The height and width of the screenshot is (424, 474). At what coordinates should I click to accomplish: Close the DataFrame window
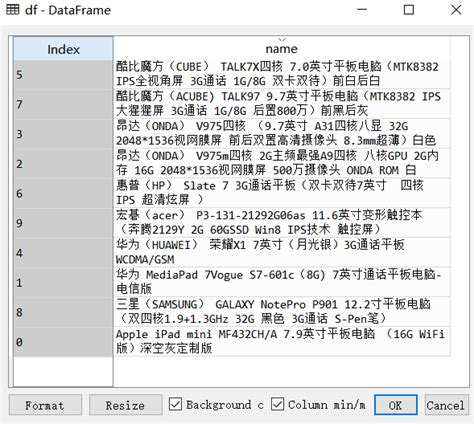pyautogui.click(x=456, y=10)
